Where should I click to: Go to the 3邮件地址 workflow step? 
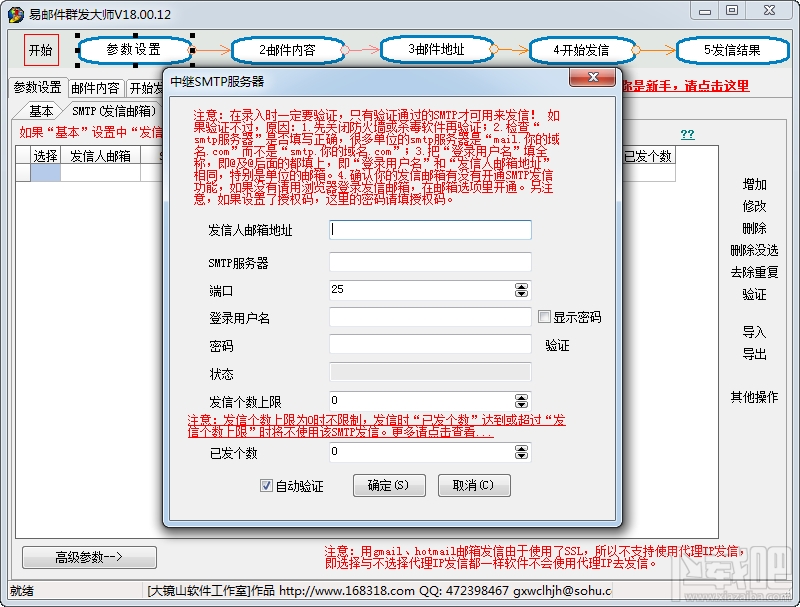coord(436,49)
